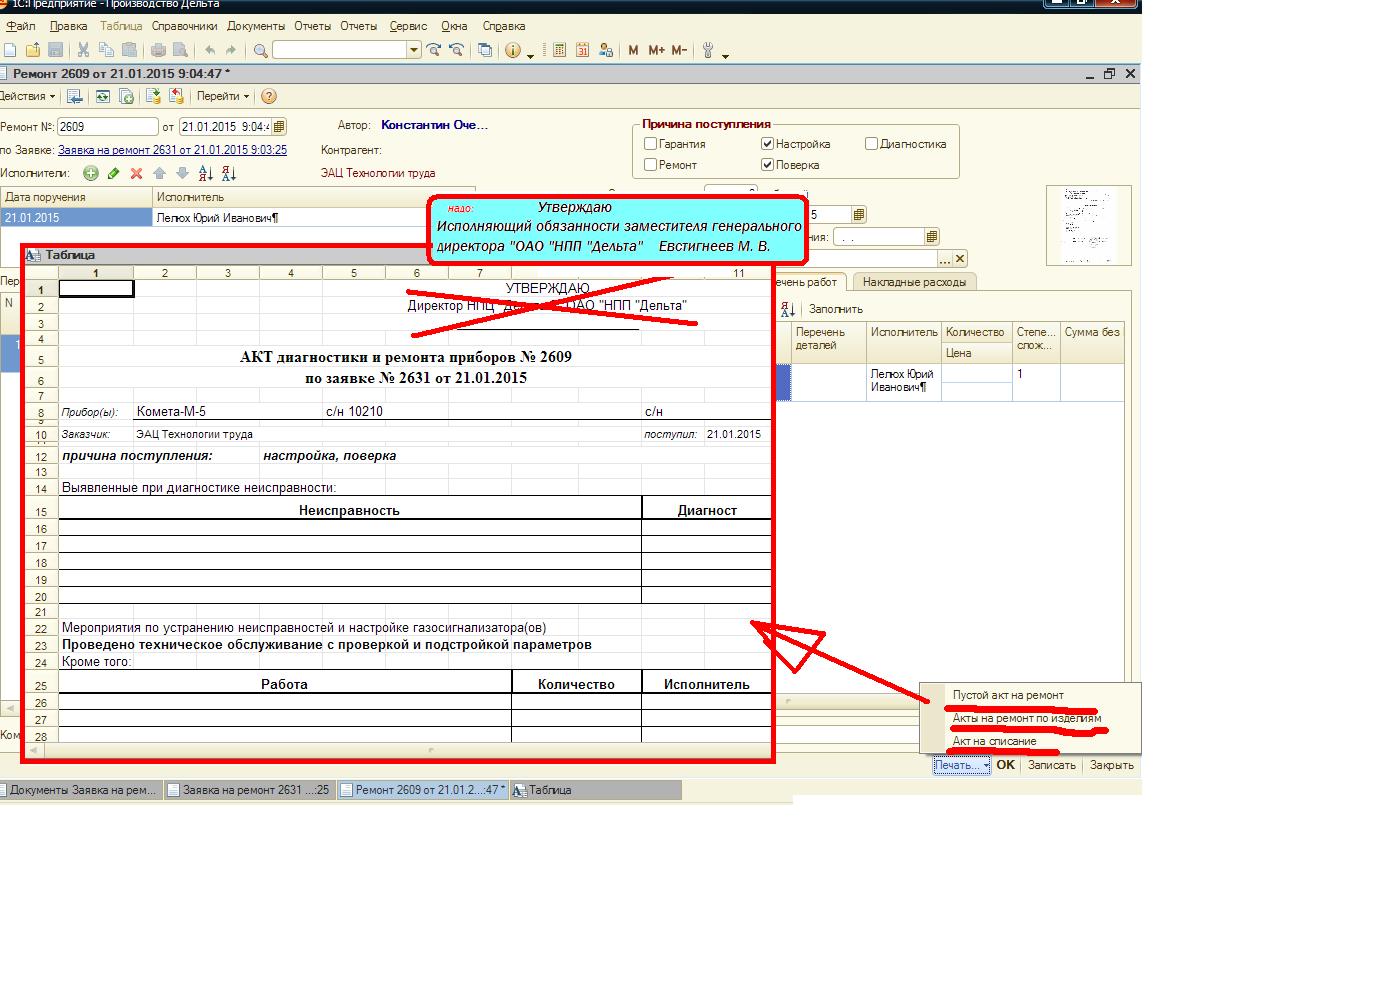Click the magnifier search icon in the toolbar
The width and height of the screenshot is (1400, 992).
pyautogui.click(x=261, y=50)
